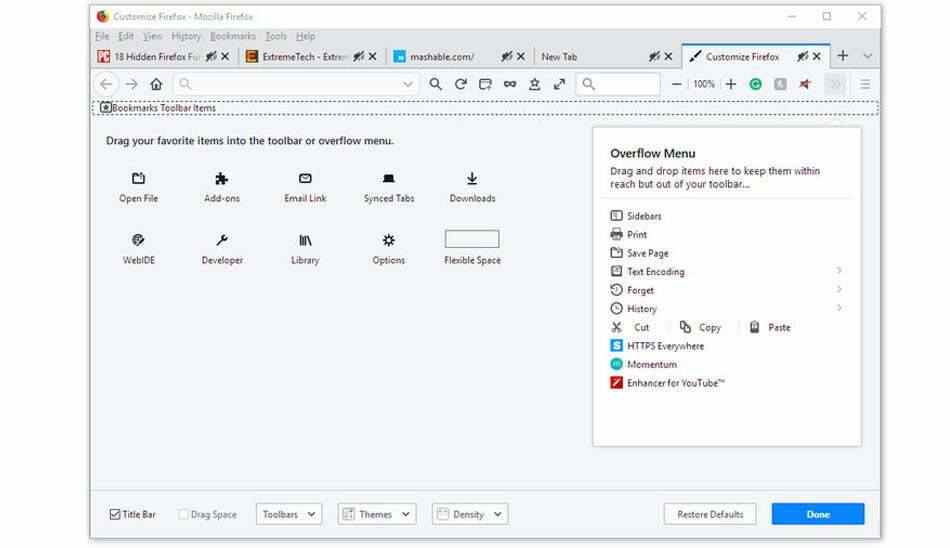Click the green Grammarly extension icon
Viewport: 950px width, 548px height.
[x=756, y=84]
